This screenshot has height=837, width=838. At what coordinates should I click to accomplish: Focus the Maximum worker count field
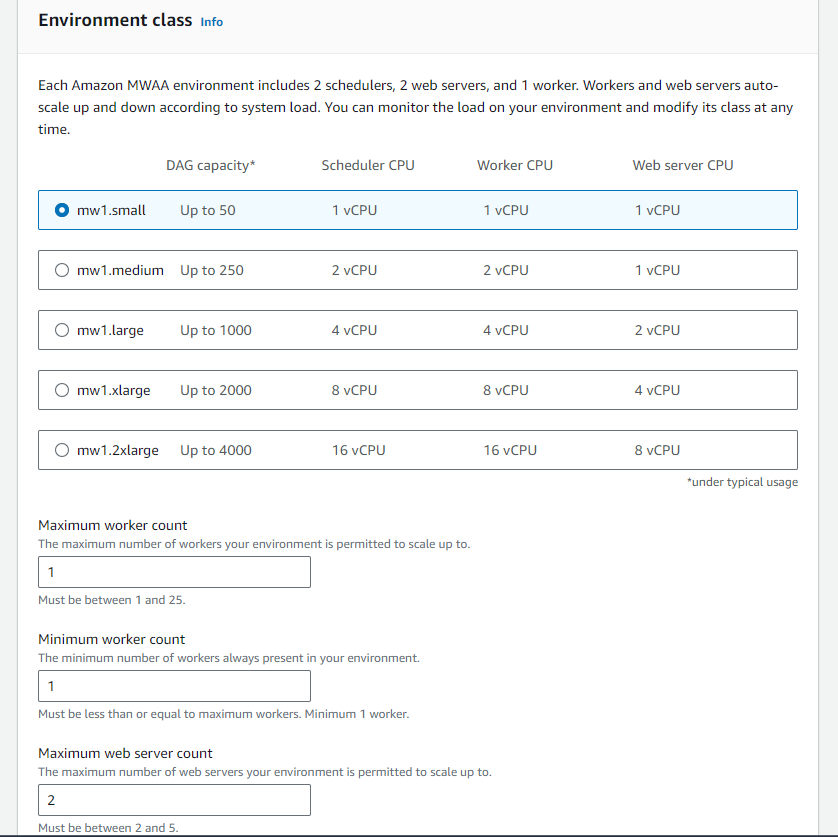tap(174, 572)
